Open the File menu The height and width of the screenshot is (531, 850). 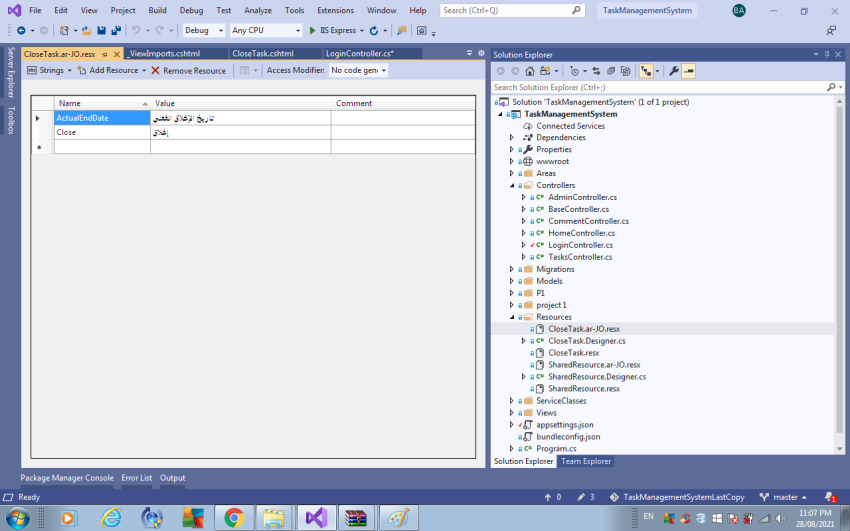(35, 10)
